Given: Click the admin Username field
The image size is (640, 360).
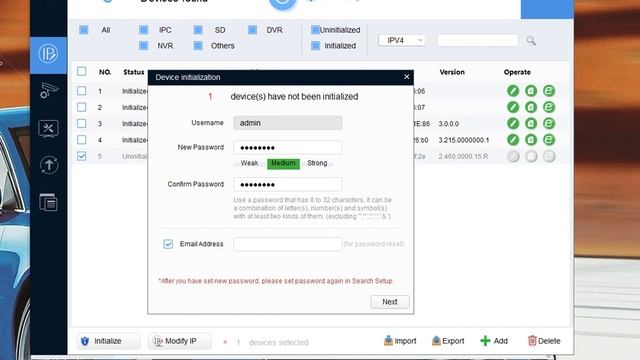Looking at the screenshot, I should [x=288, y=123].
